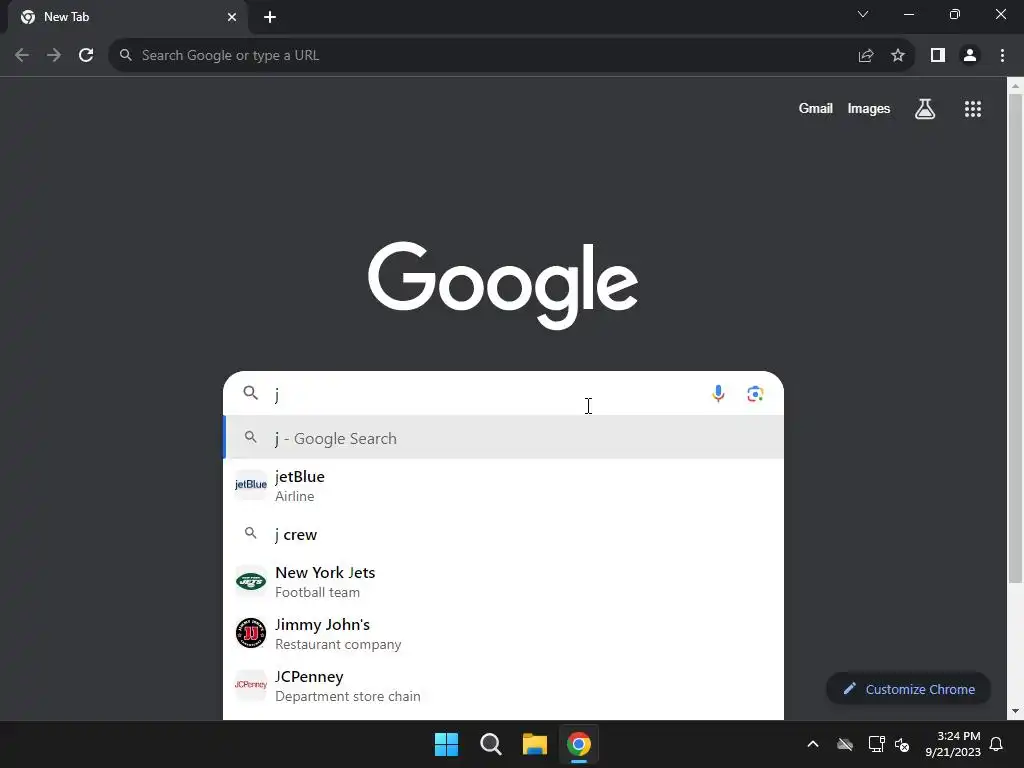Open File Explorer from the taskbar
The image size is (1024, 768).
click(x=535, y=744)
